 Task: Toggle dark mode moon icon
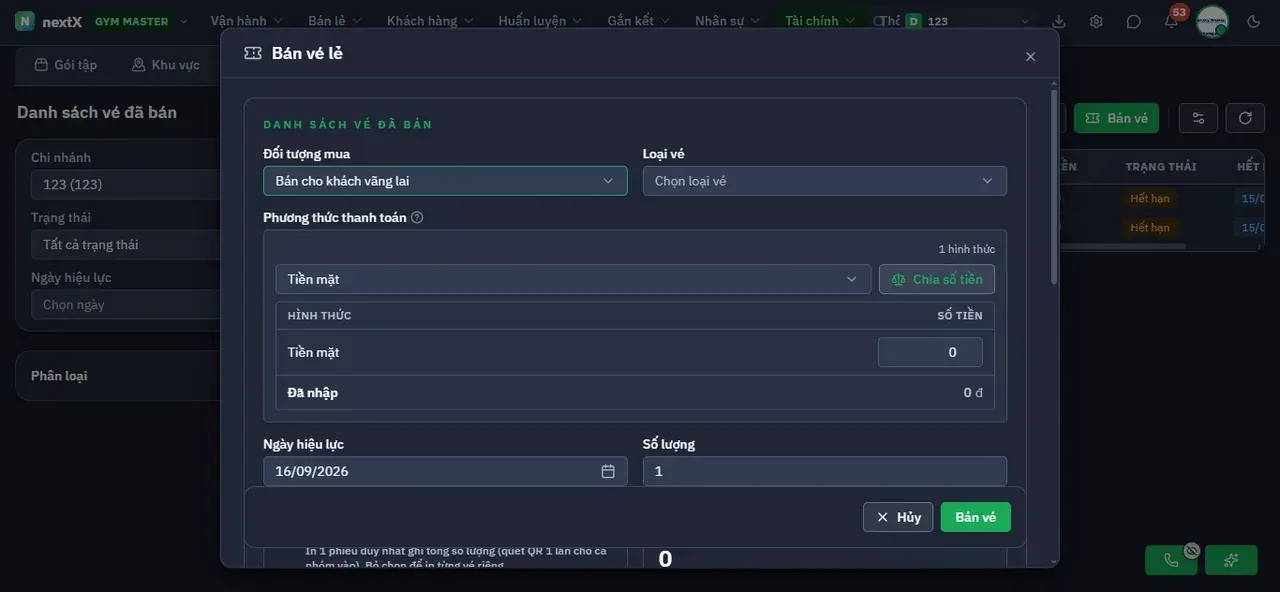click(1254, 21)
